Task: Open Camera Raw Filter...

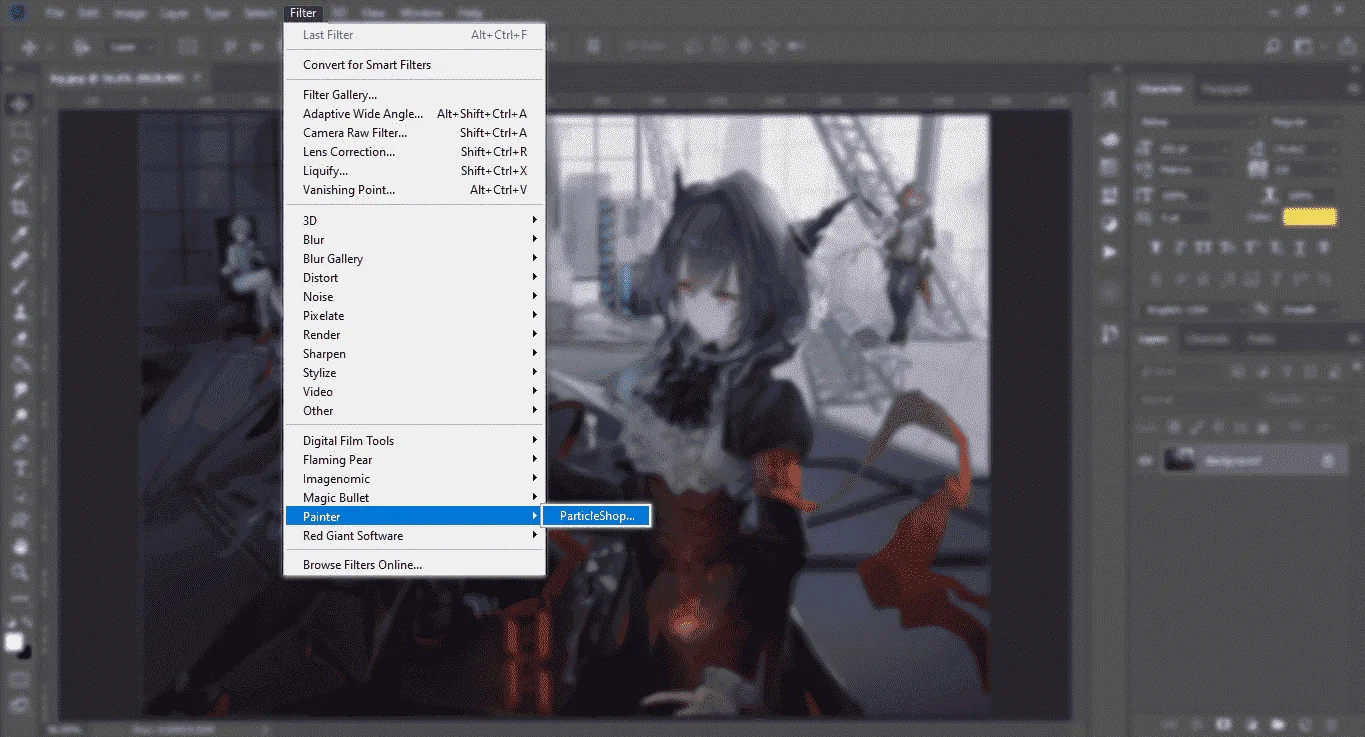Action: click(x=415, y=133)
